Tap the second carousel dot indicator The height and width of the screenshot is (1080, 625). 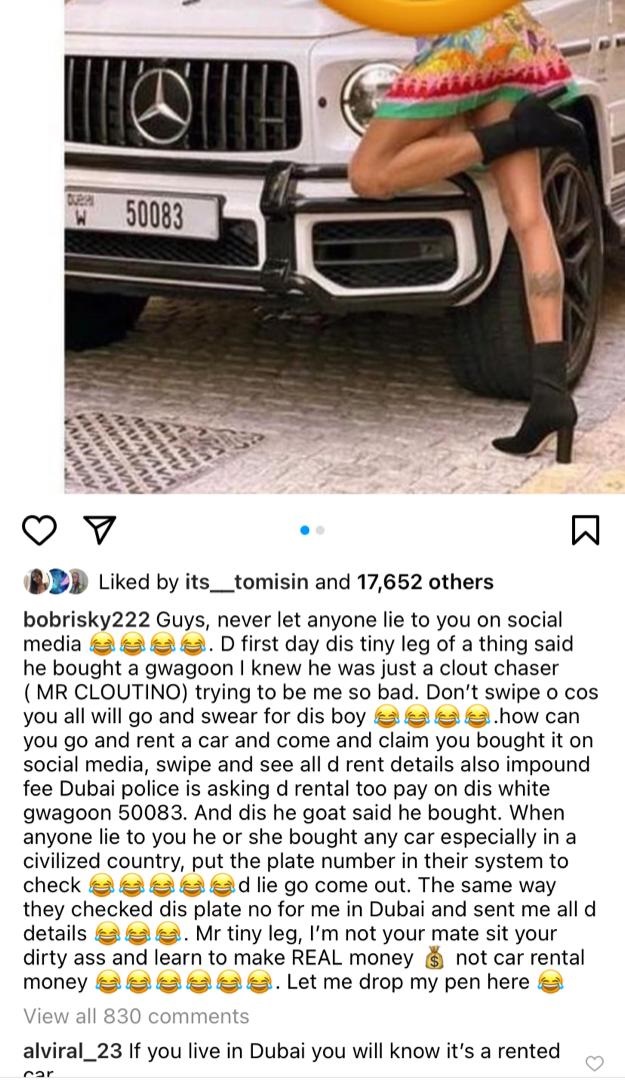(320, 530)
